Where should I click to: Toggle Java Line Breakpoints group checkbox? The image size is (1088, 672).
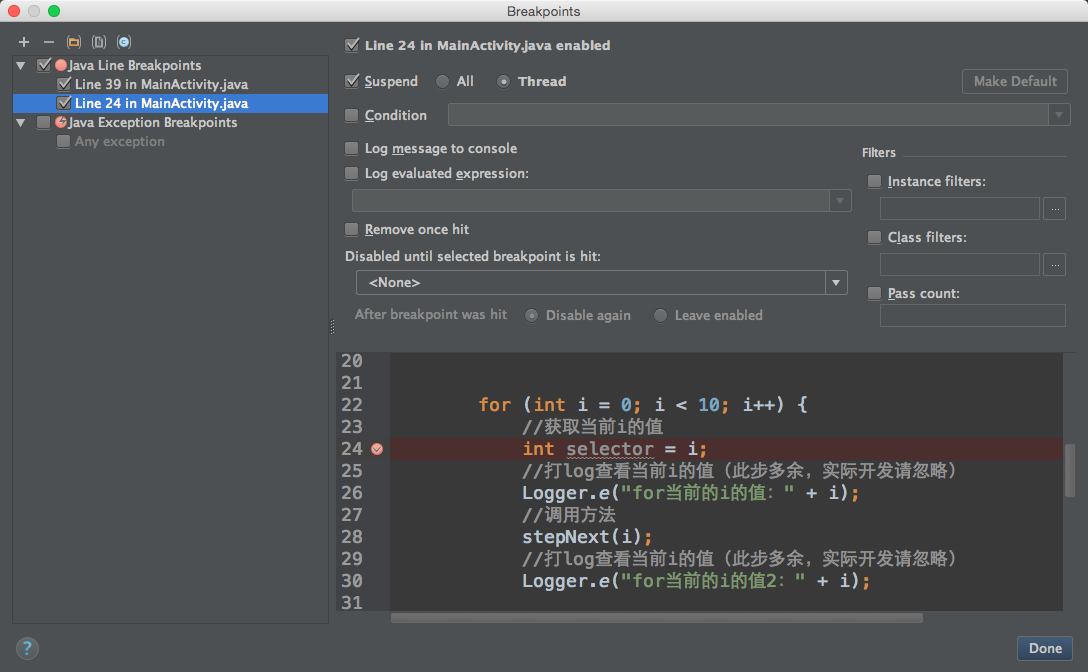(44, 65)
